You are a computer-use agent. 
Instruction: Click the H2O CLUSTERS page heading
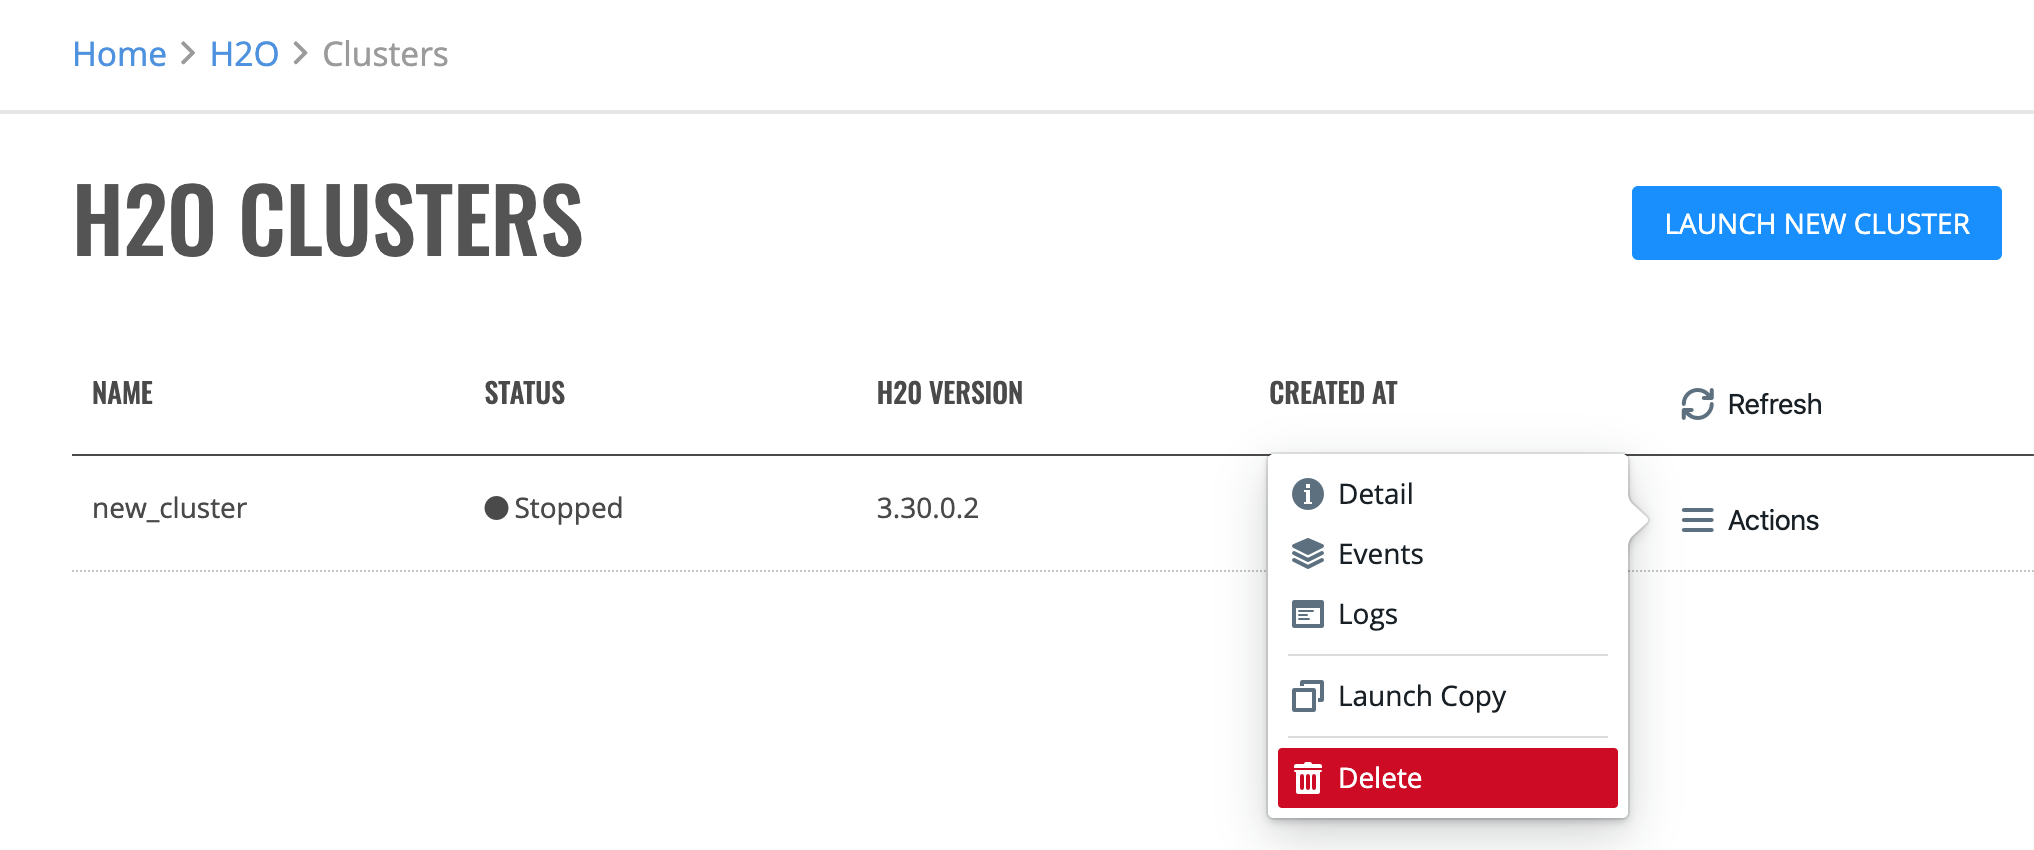[328, 220]
